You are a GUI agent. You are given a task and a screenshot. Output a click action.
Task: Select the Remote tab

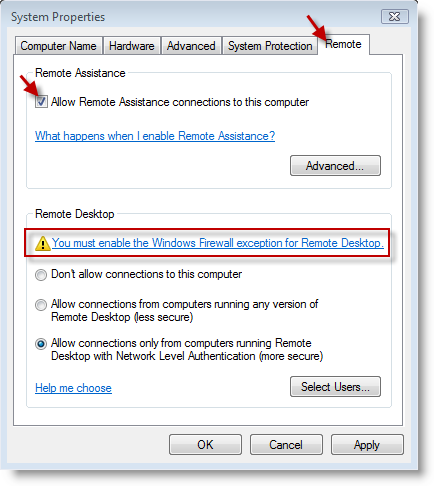point(343,44)
